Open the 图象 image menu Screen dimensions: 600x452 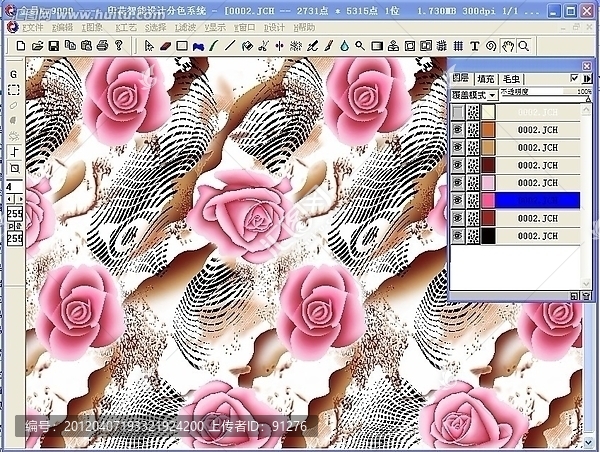[92, 28]
